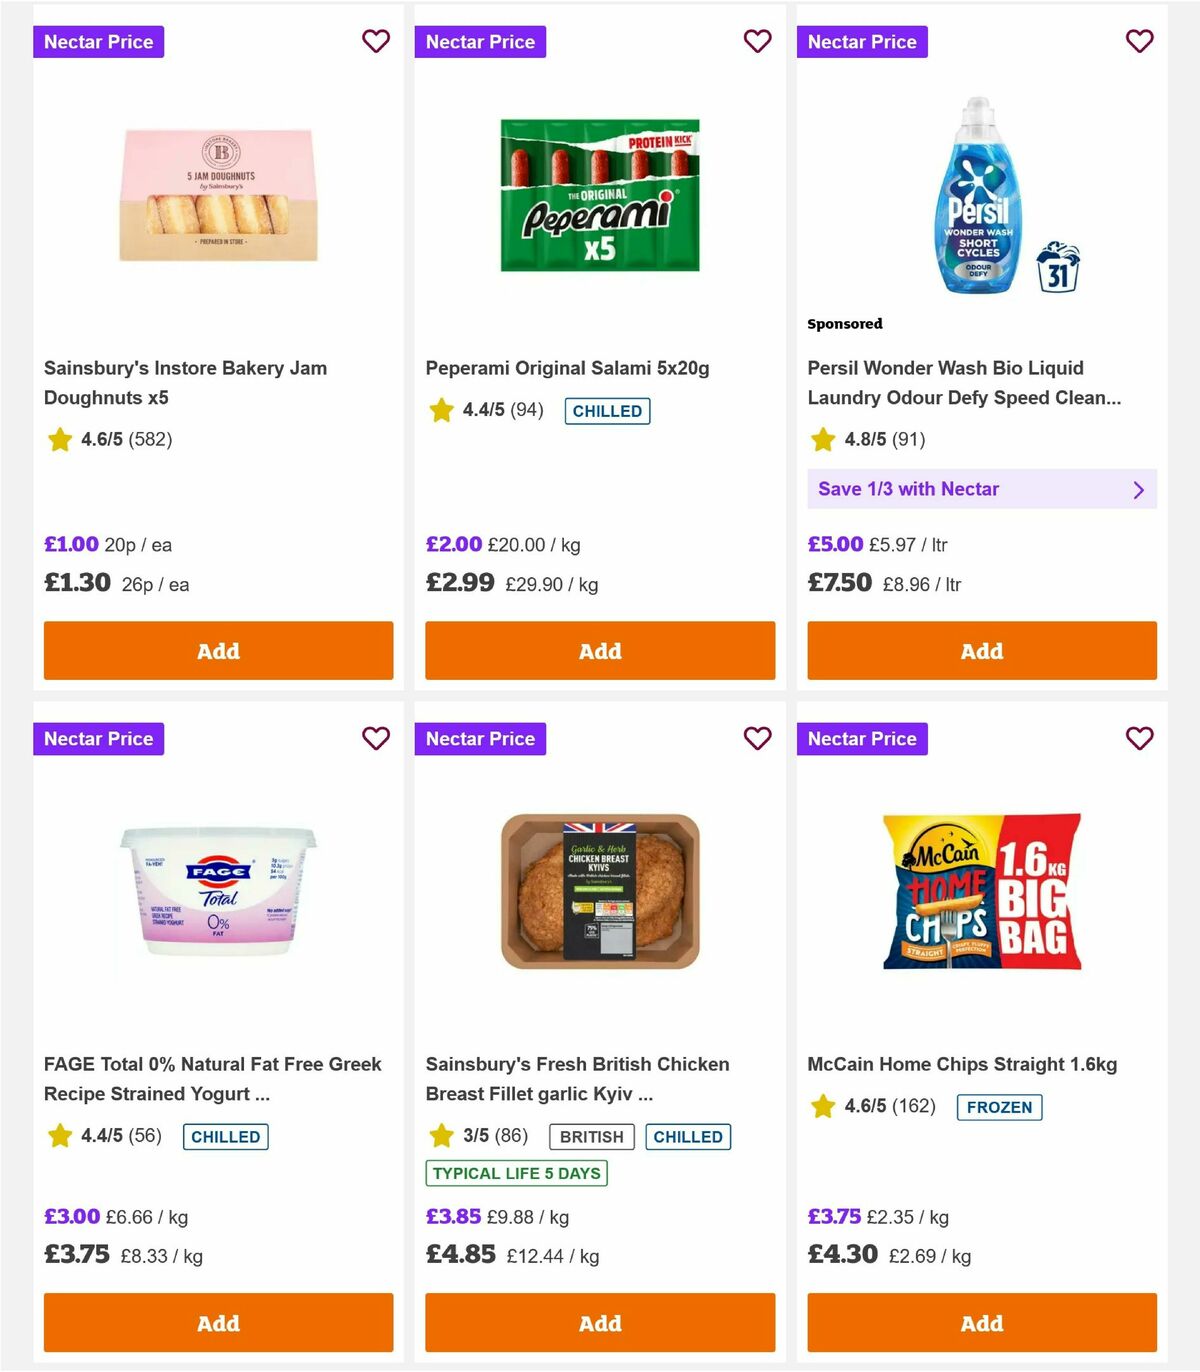Favorite the FAGE yogurt with the heart icon
1200x1372 pixels.
pyautogui.click(x=376, y=739)
